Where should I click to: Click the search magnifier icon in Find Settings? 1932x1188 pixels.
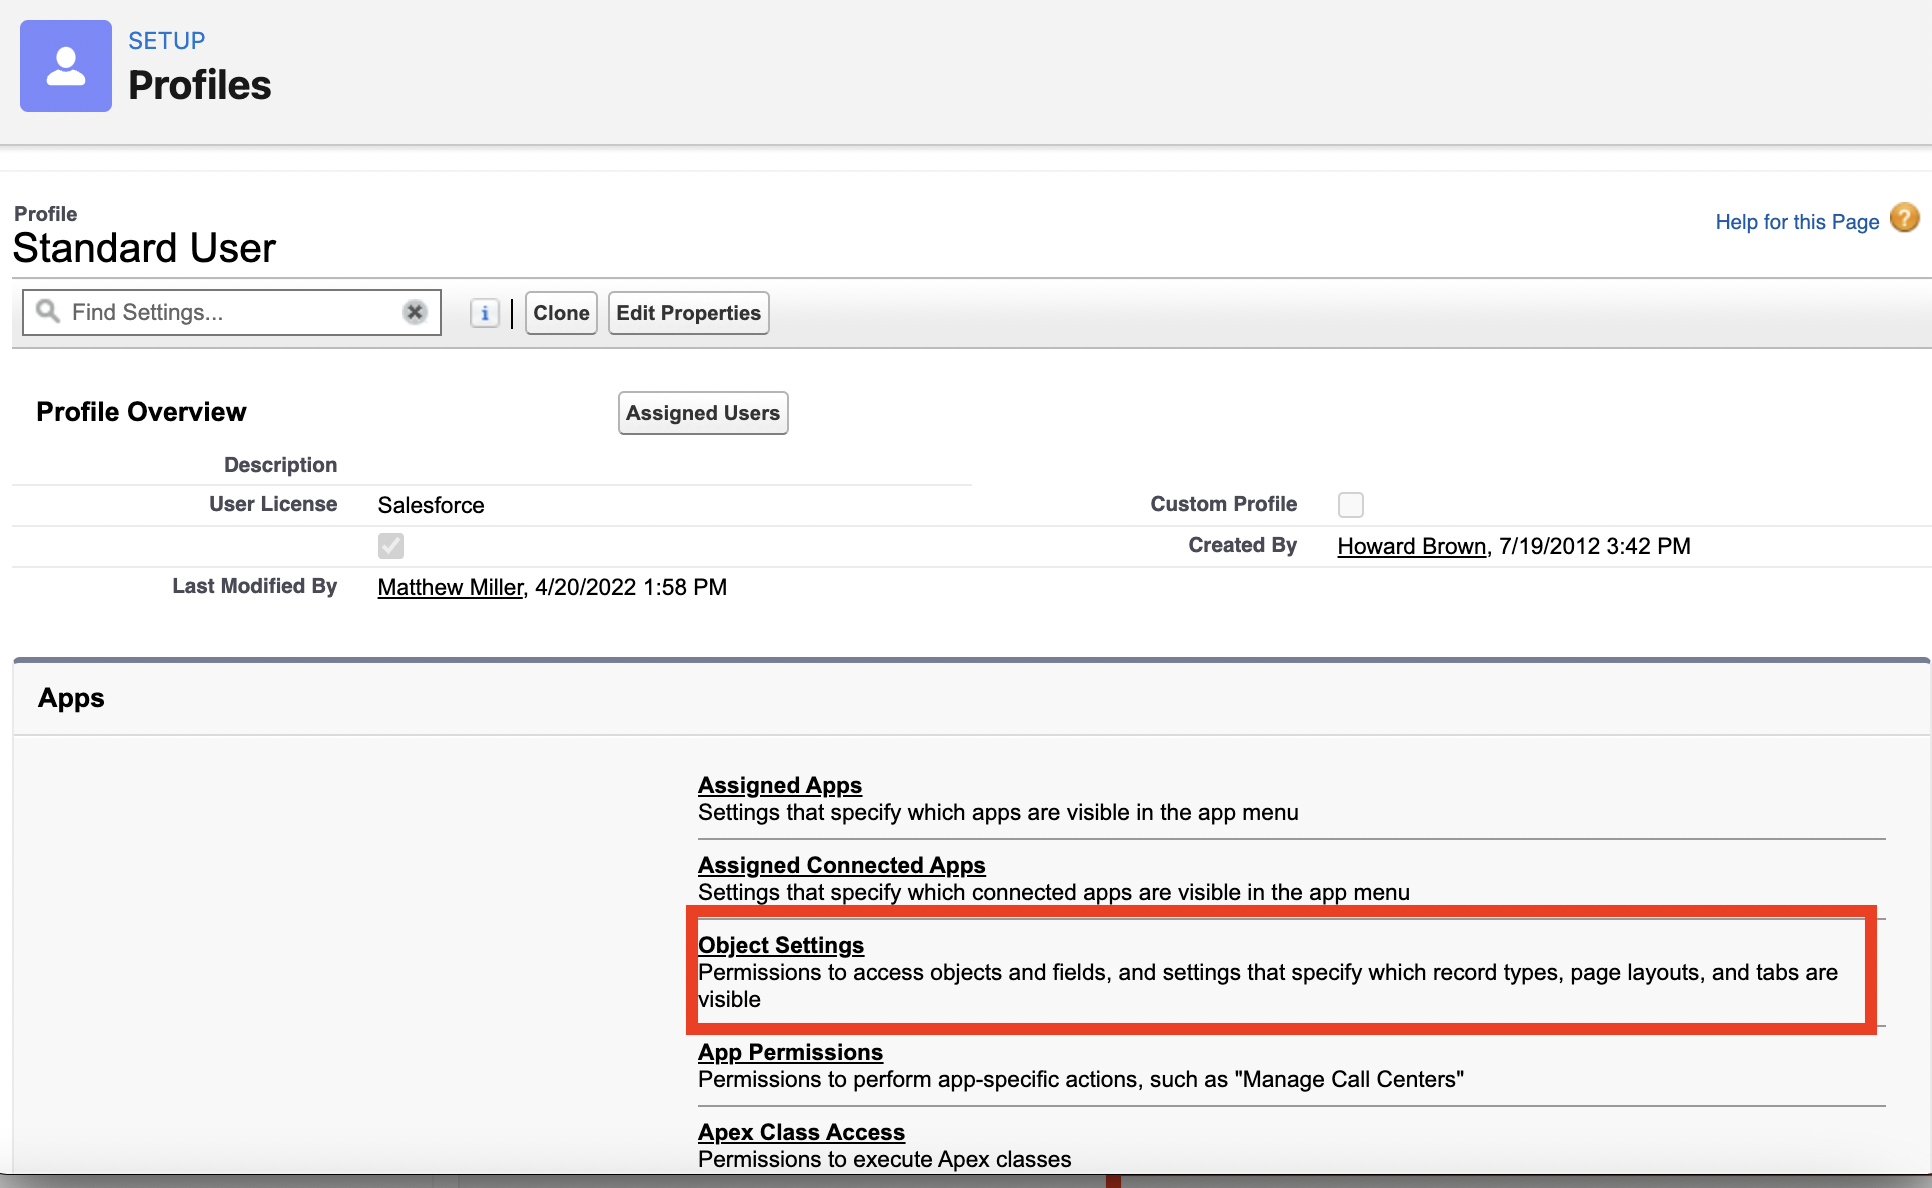point(47,312)
